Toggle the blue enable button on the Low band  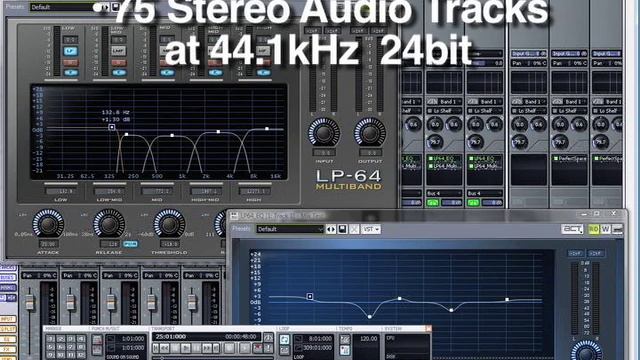tap(71, 73)
